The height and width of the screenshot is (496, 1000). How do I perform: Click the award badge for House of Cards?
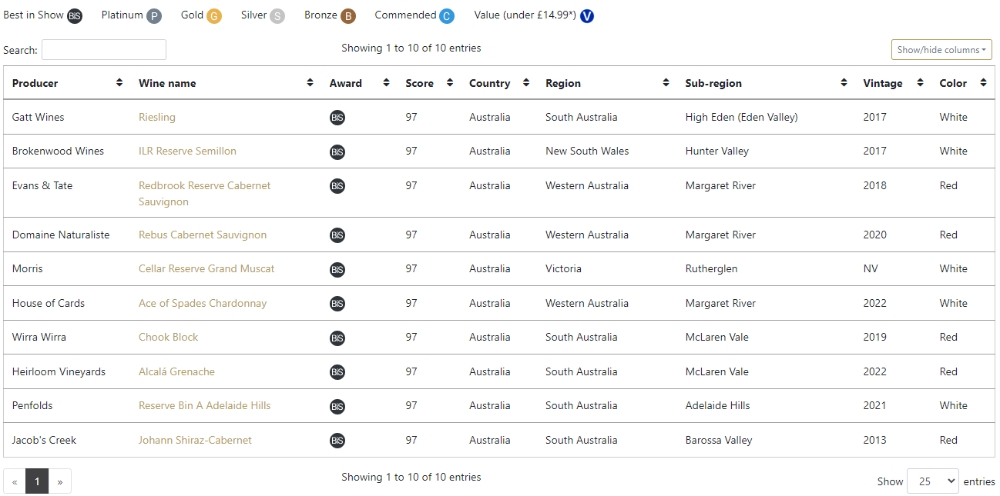[x=337, y=303]
